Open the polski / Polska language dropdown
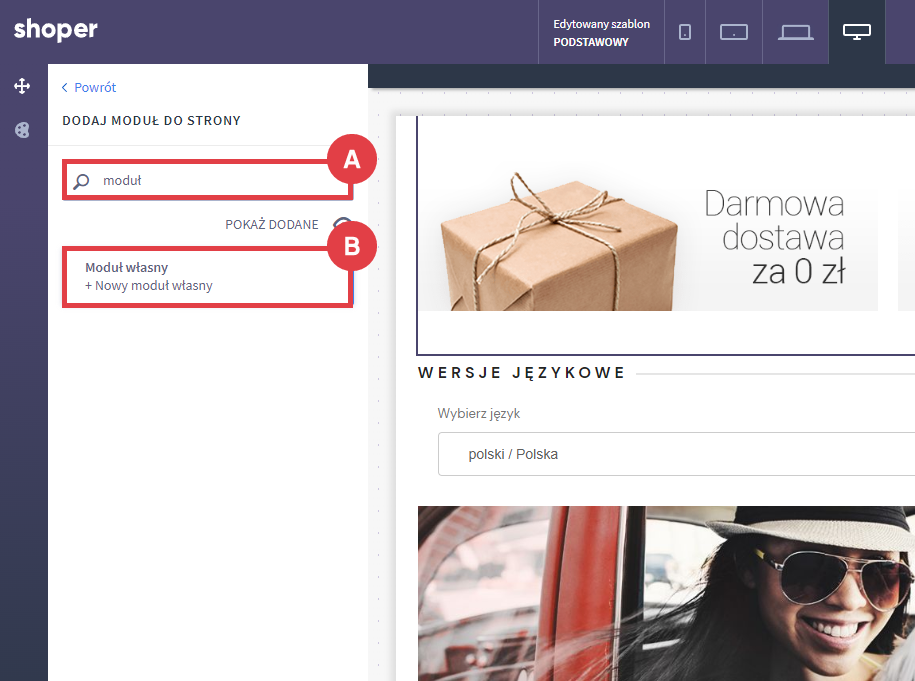This screenshot has width=915, height=681. coord(676,454)
